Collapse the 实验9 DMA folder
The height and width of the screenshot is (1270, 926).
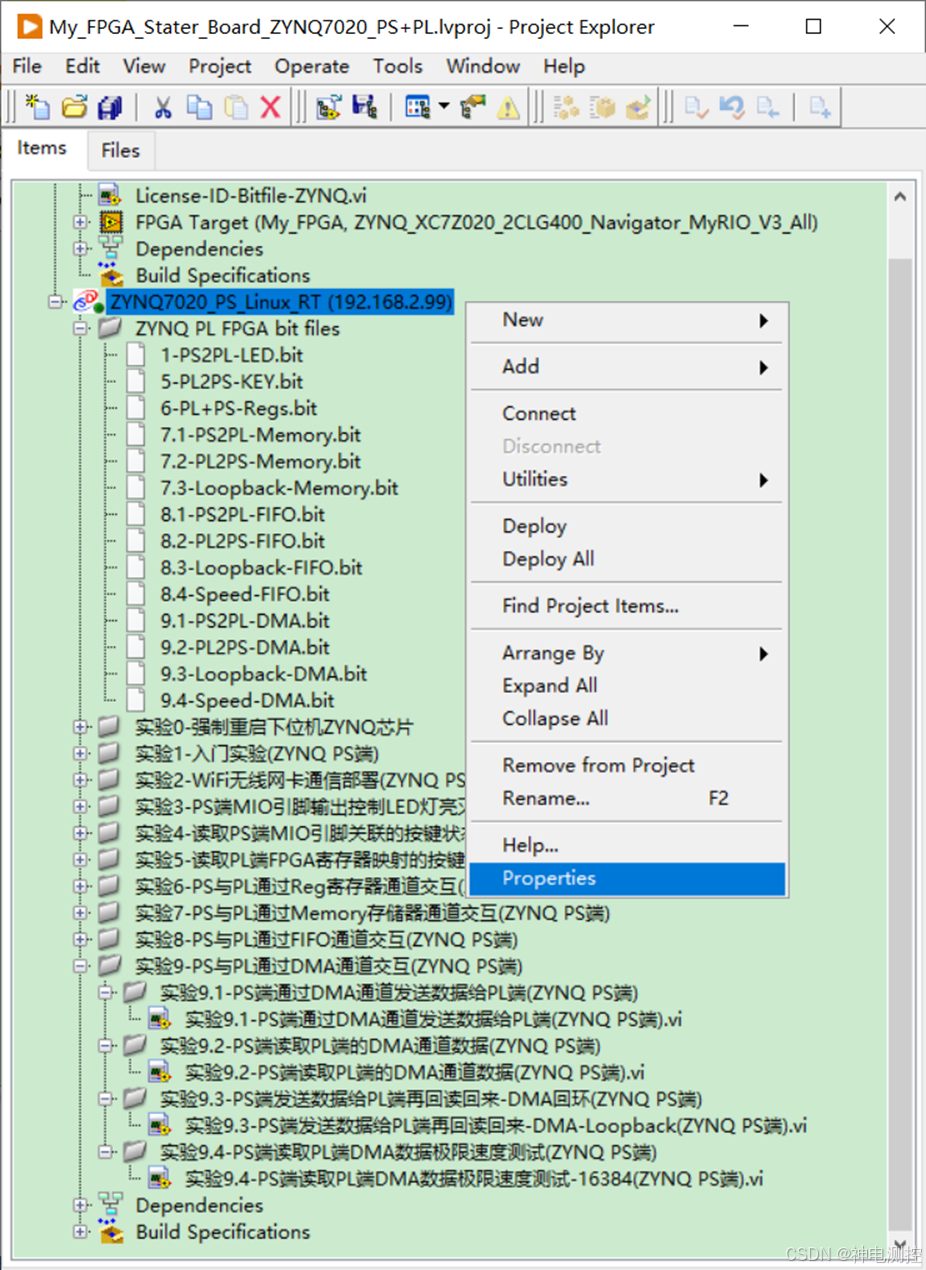pyautogui.click(x=81, y=966)
